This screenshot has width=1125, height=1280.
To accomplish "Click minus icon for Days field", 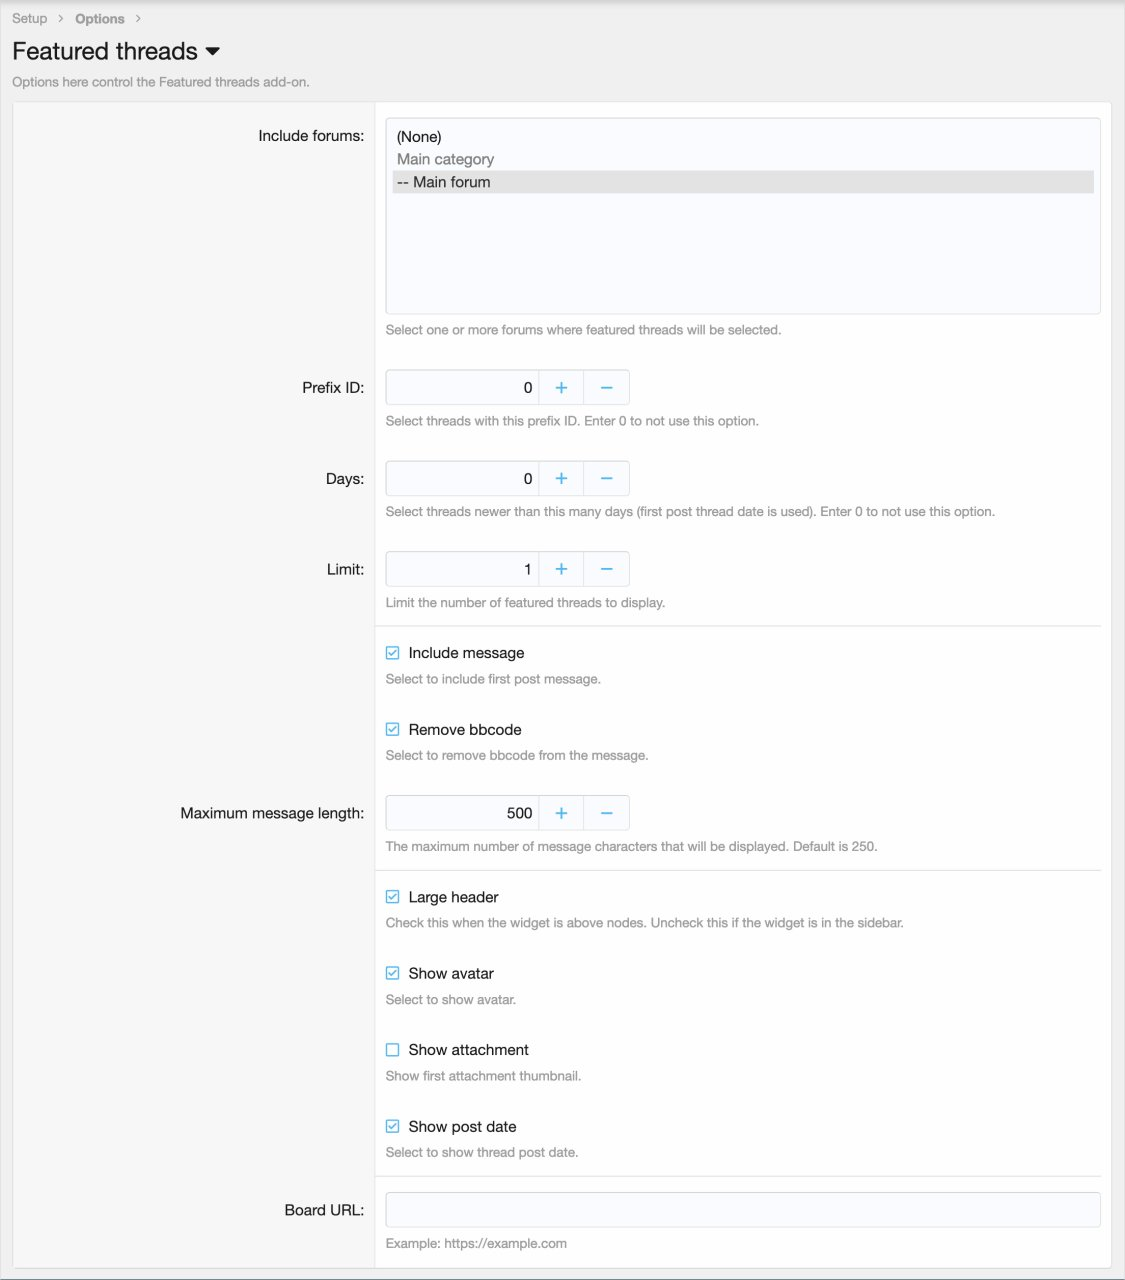I will [x=606, y=479].
